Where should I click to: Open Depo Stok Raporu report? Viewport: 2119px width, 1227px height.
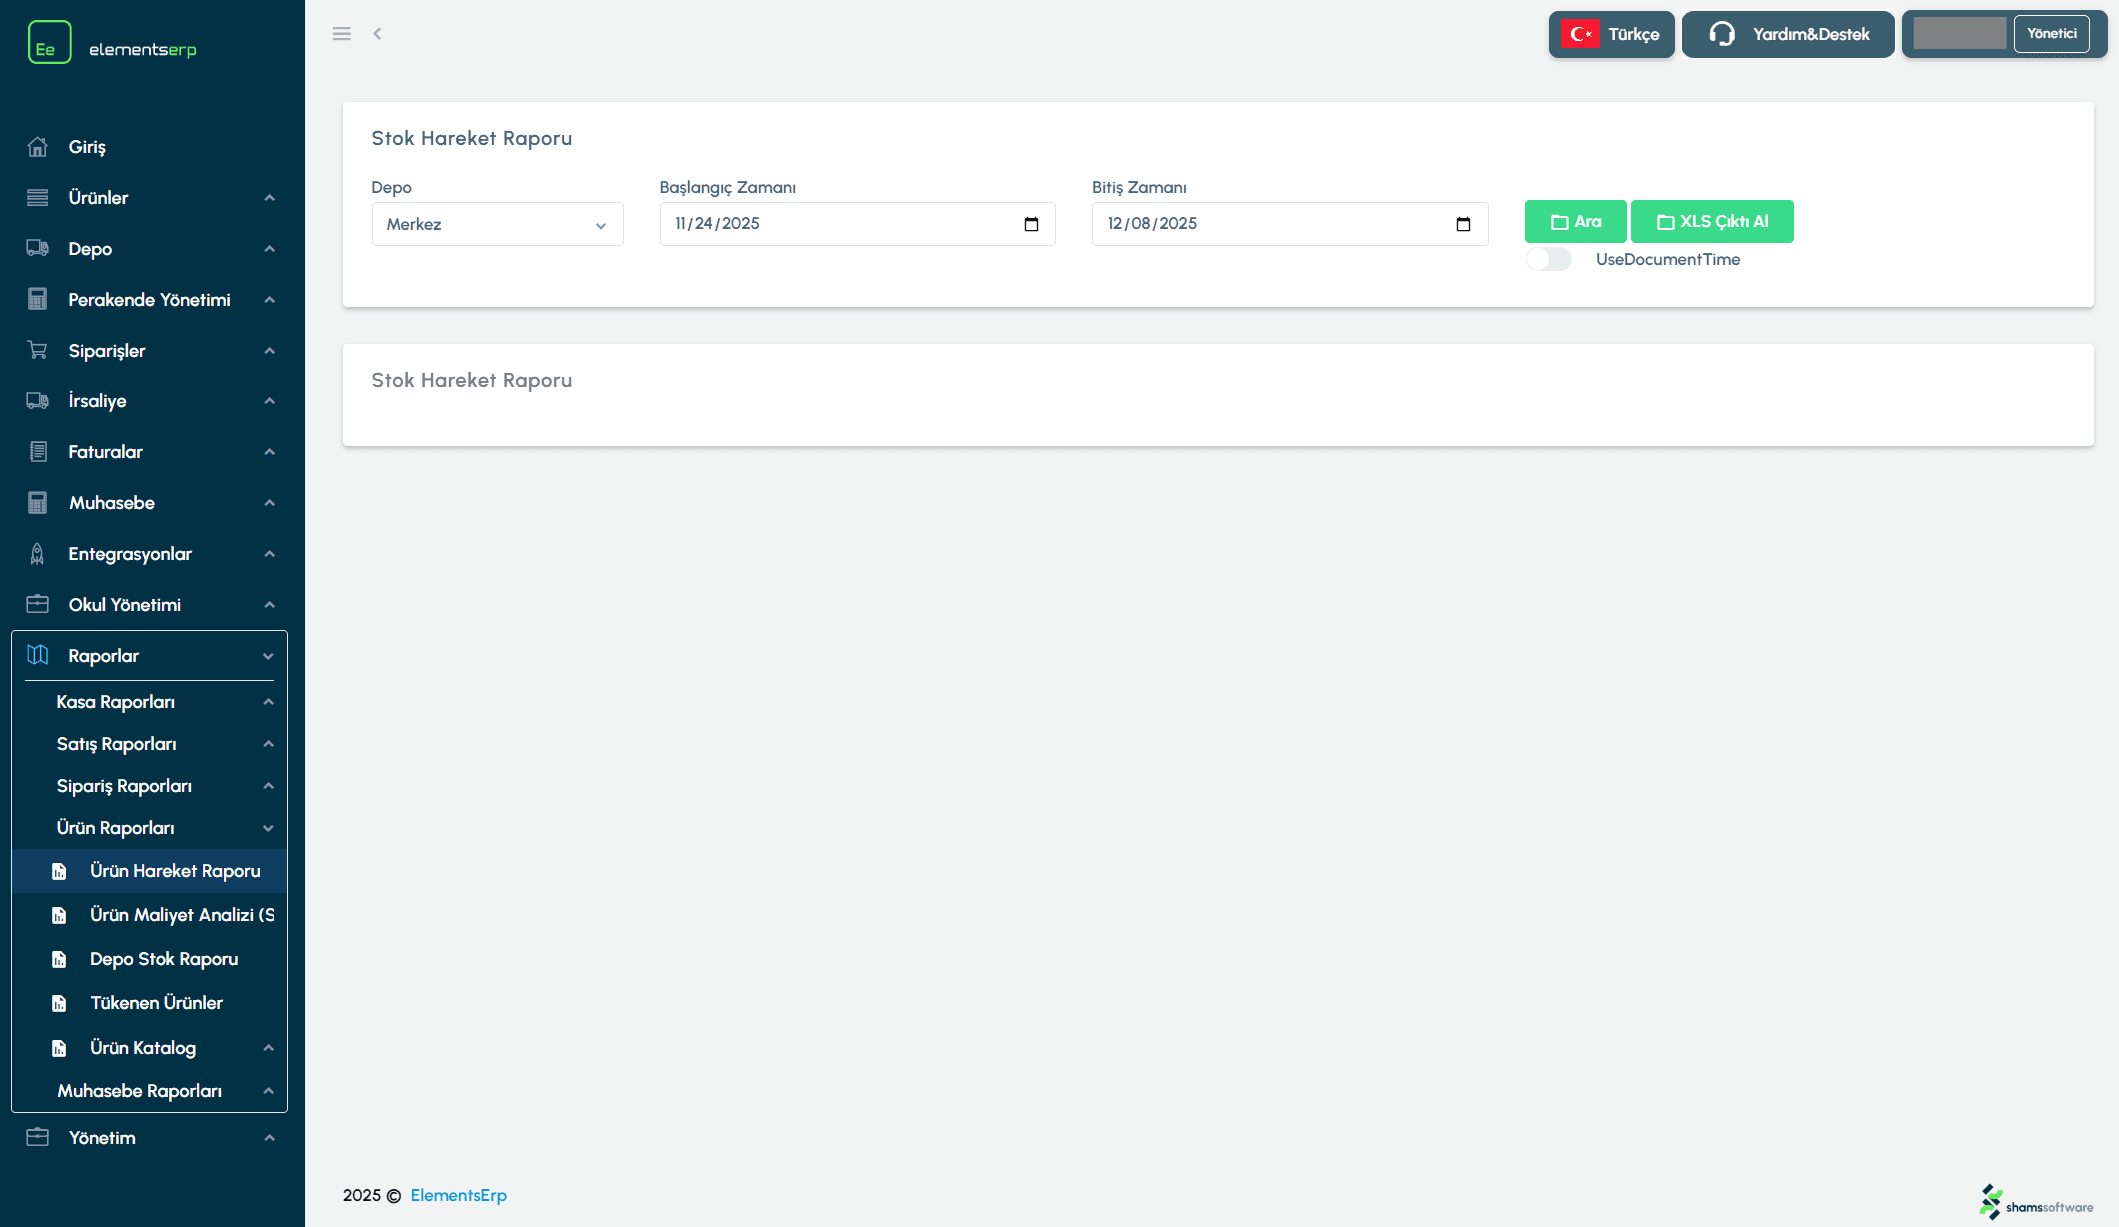point(164,959)
